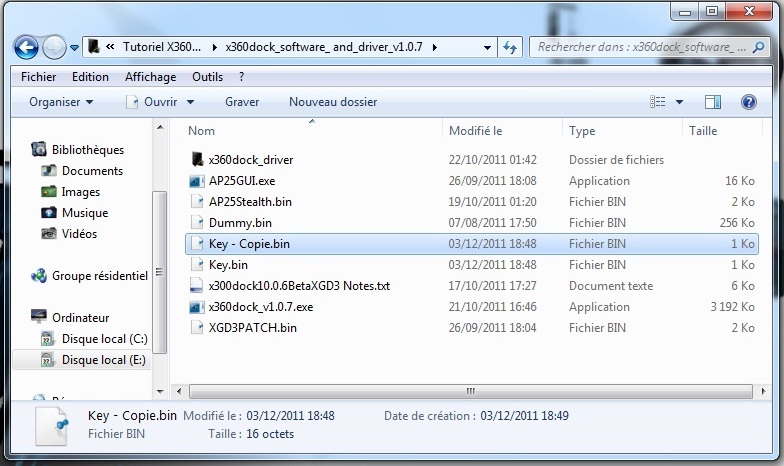Sort by the Modifié le column header
Viewport: 784px width, 466px height.
[476, 131]
